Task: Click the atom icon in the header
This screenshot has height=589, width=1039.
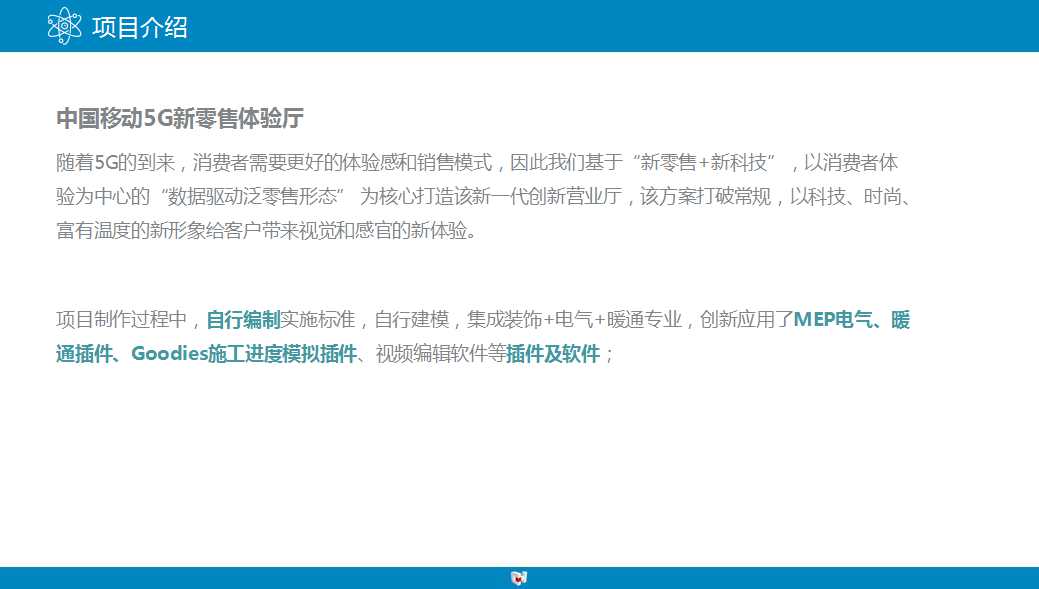Action: [64, 25]
